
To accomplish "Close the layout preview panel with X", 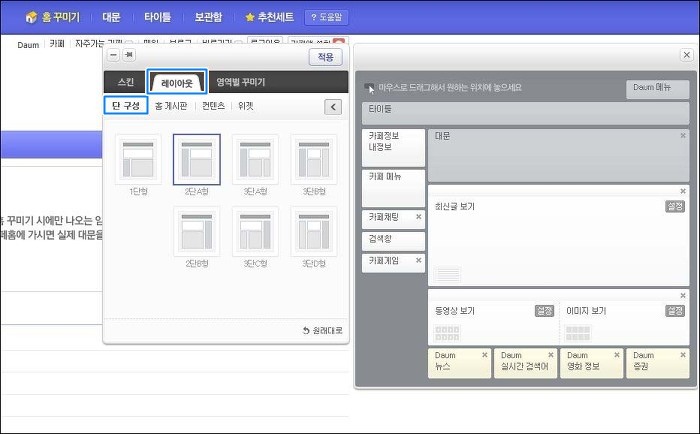I will tap(687, 55).
